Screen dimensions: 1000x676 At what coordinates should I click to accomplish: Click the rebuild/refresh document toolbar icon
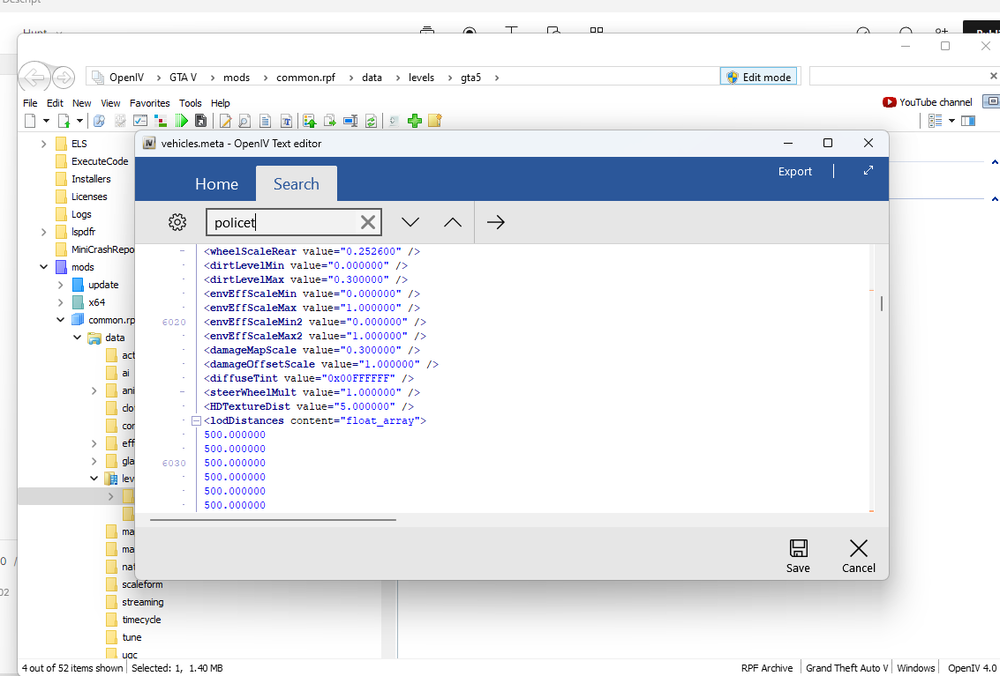tap(369, 120)
